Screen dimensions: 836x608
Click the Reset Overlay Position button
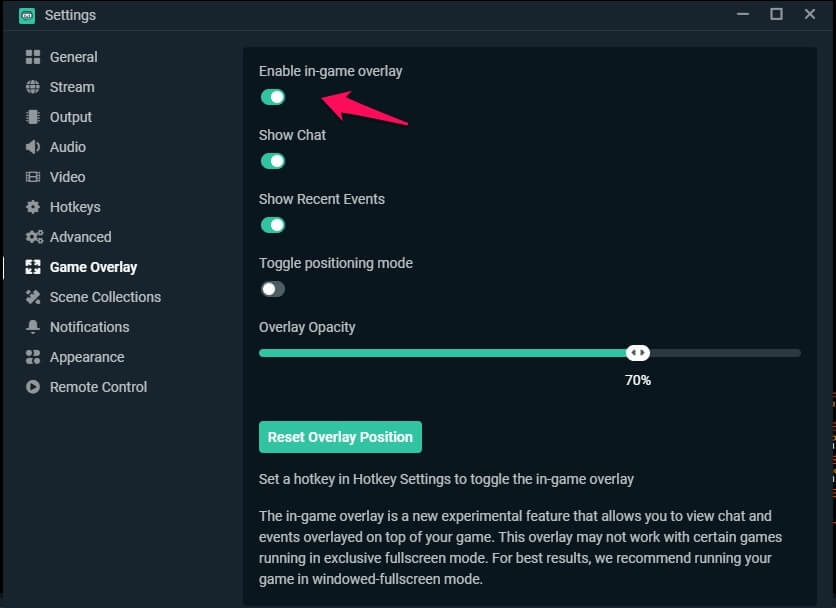tap(340, 437)
